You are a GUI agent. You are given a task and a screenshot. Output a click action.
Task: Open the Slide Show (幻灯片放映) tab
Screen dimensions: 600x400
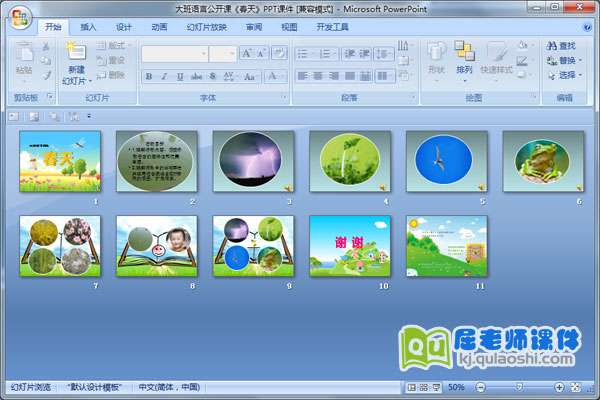pos(207,28)
